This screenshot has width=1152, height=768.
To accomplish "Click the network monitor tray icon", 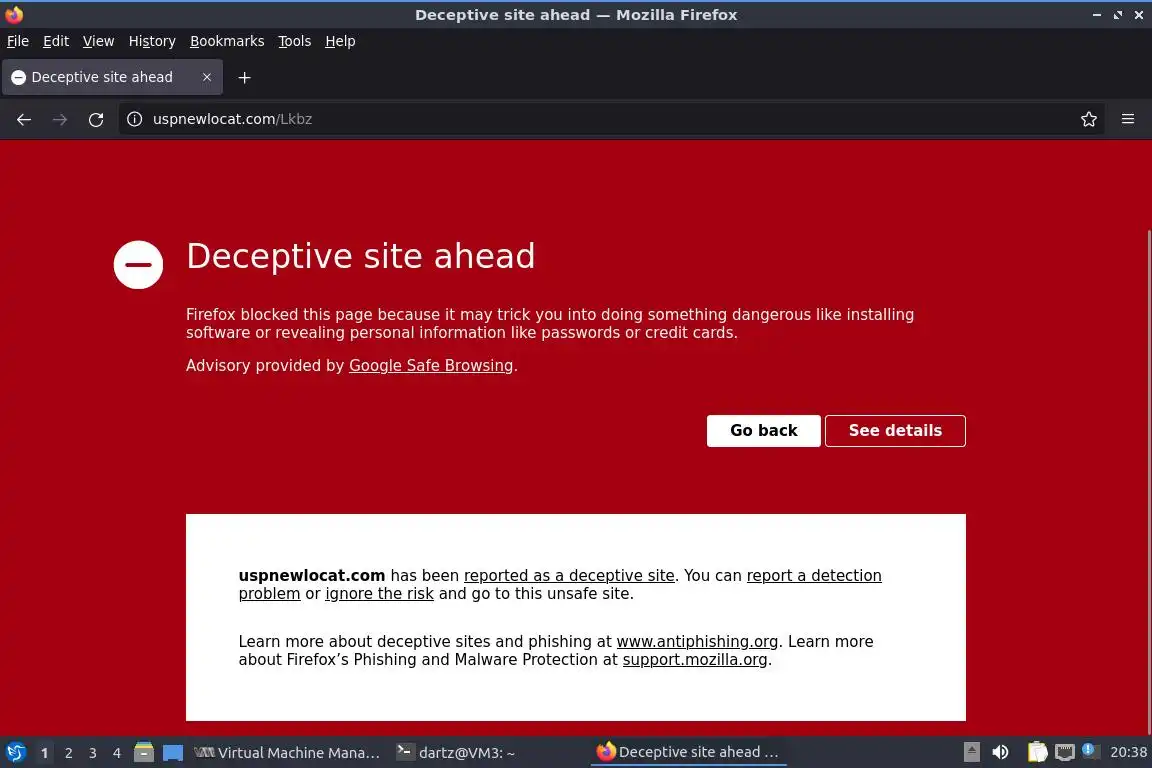I will click(x=1065, y=752).
